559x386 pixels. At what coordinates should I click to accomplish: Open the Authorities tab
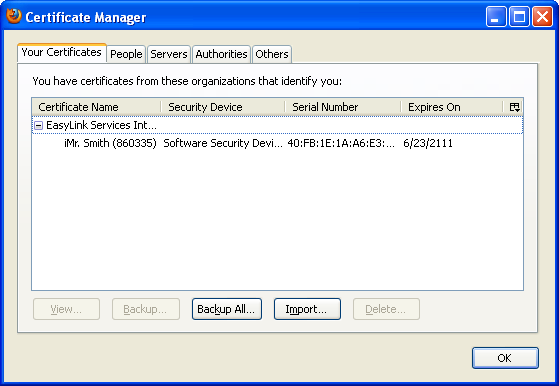click(x=221, y=54)
